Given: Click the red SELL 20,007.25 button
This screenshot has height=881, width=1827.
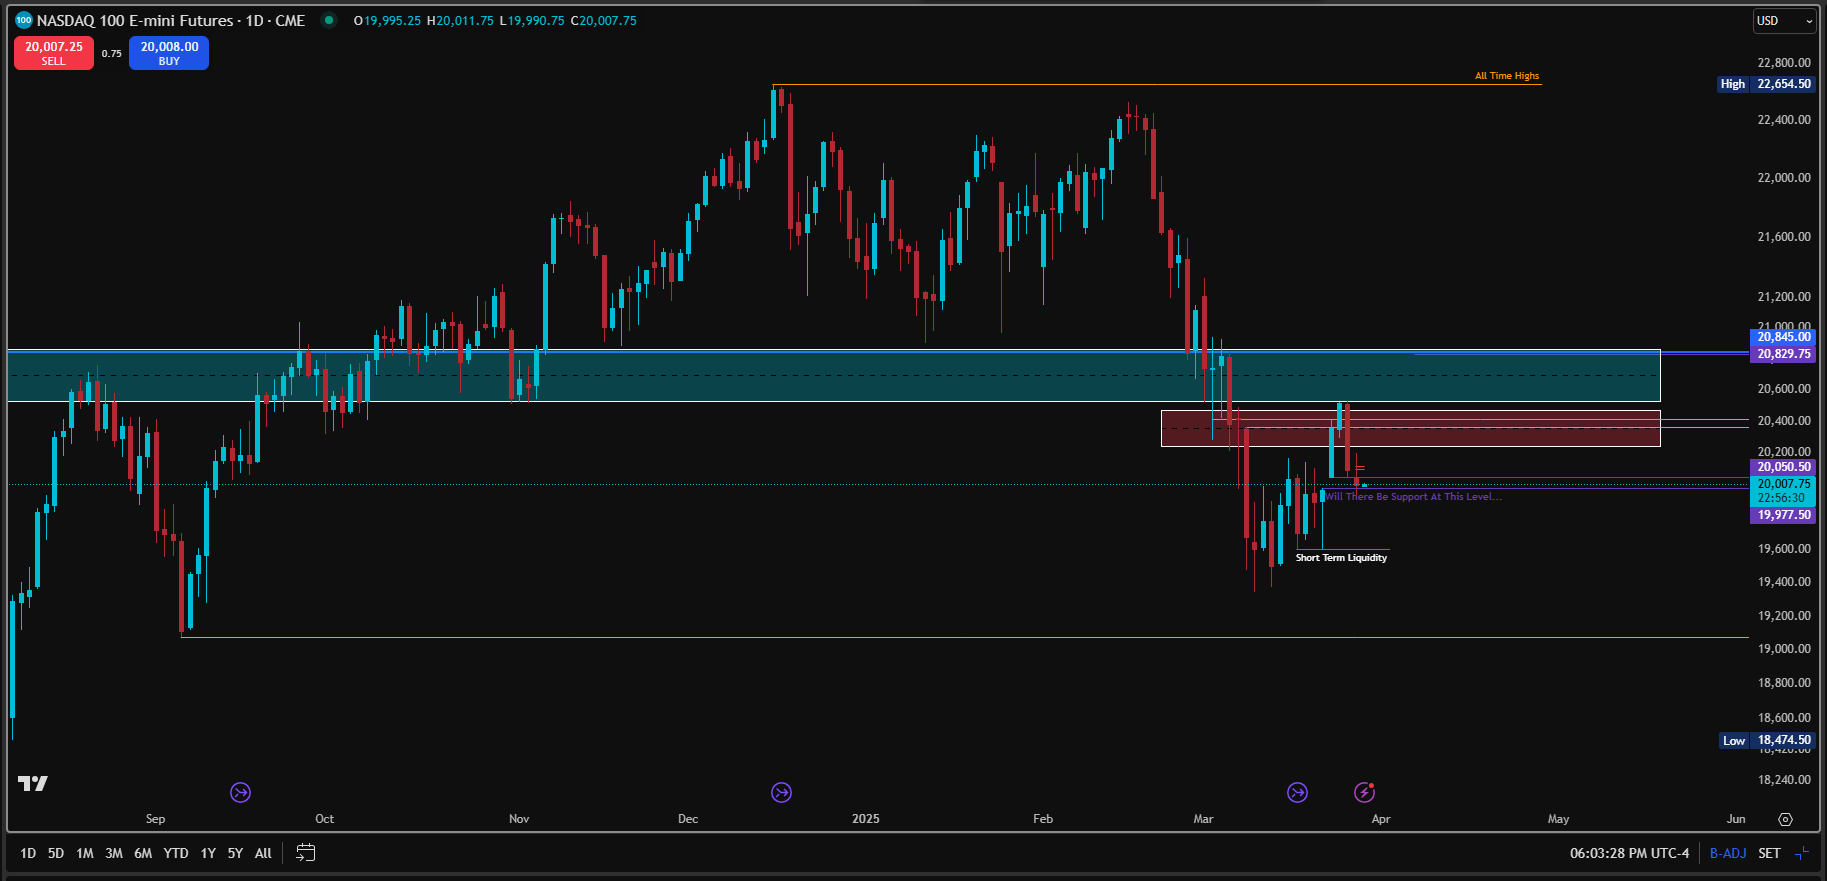Looking at the screenshot, I should coord(54,53).
